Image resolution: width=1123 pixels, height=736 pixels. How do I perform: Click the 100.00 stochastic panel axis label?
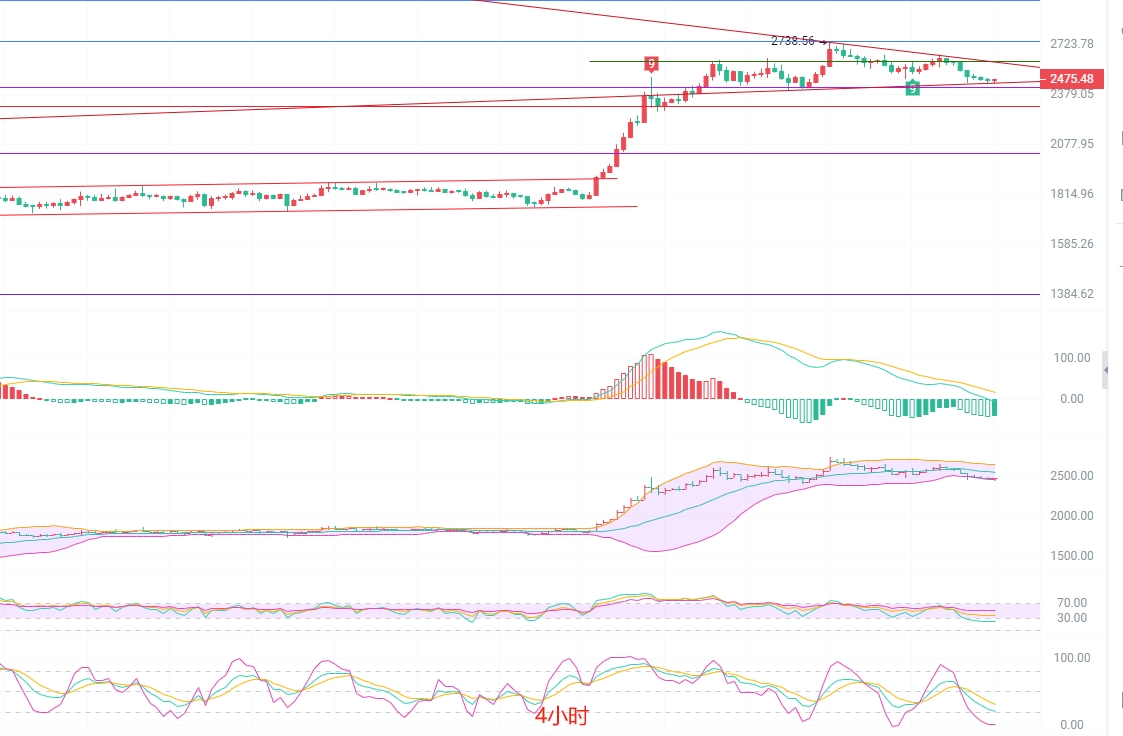[1071, 658]
